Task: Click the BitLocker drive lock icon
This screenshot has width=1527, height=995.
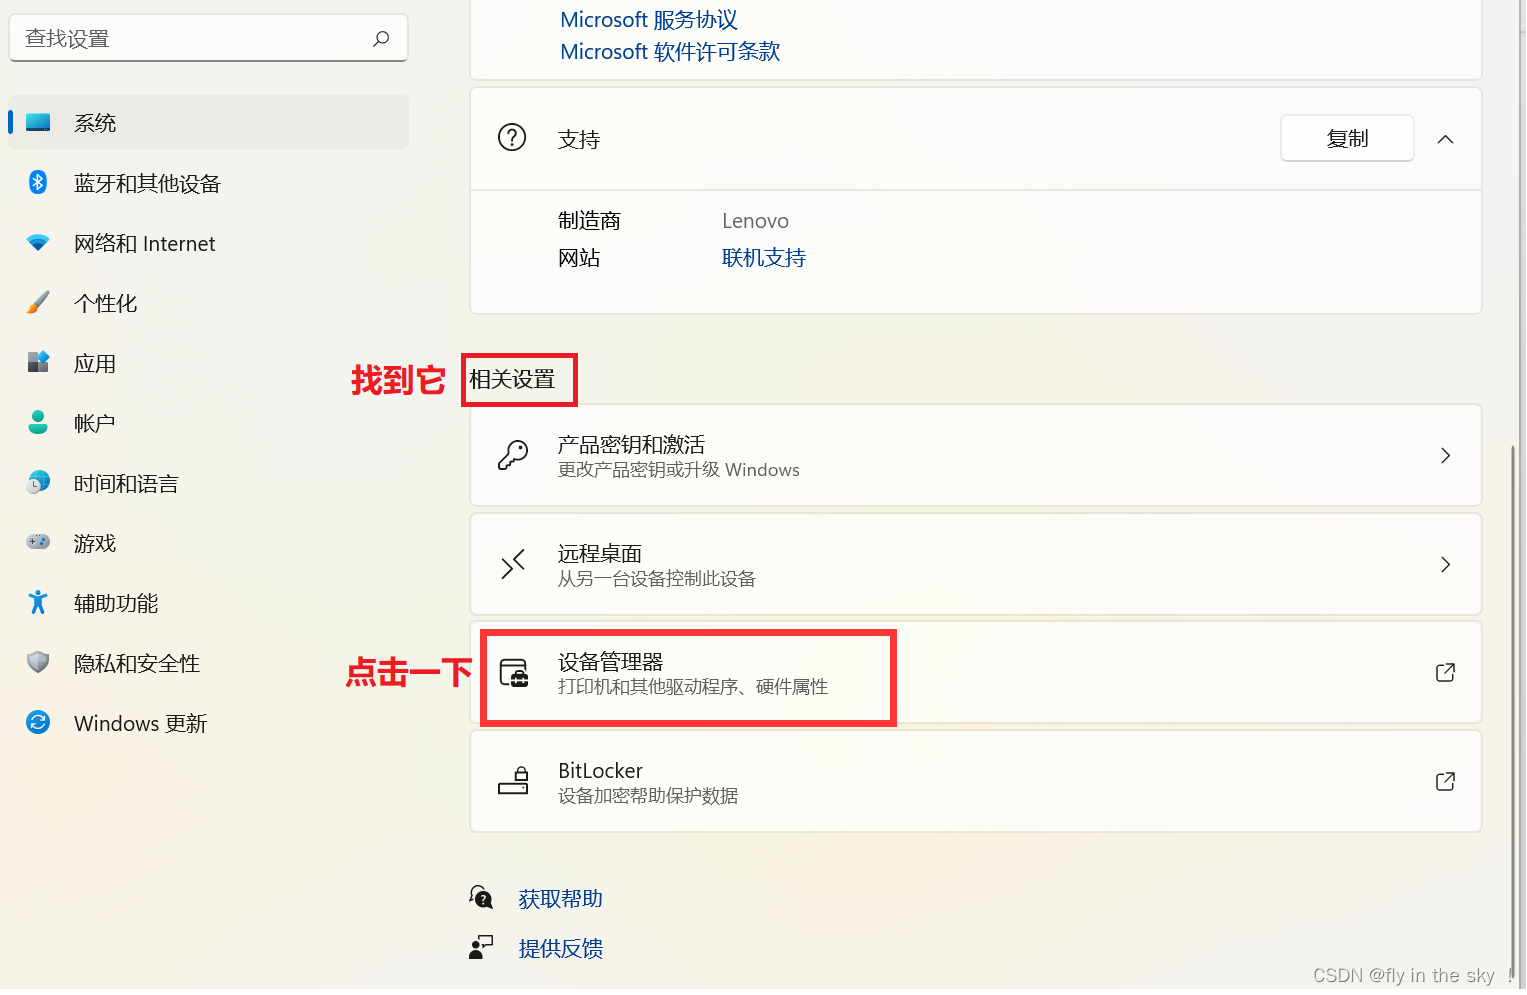Action: point(514,781)
